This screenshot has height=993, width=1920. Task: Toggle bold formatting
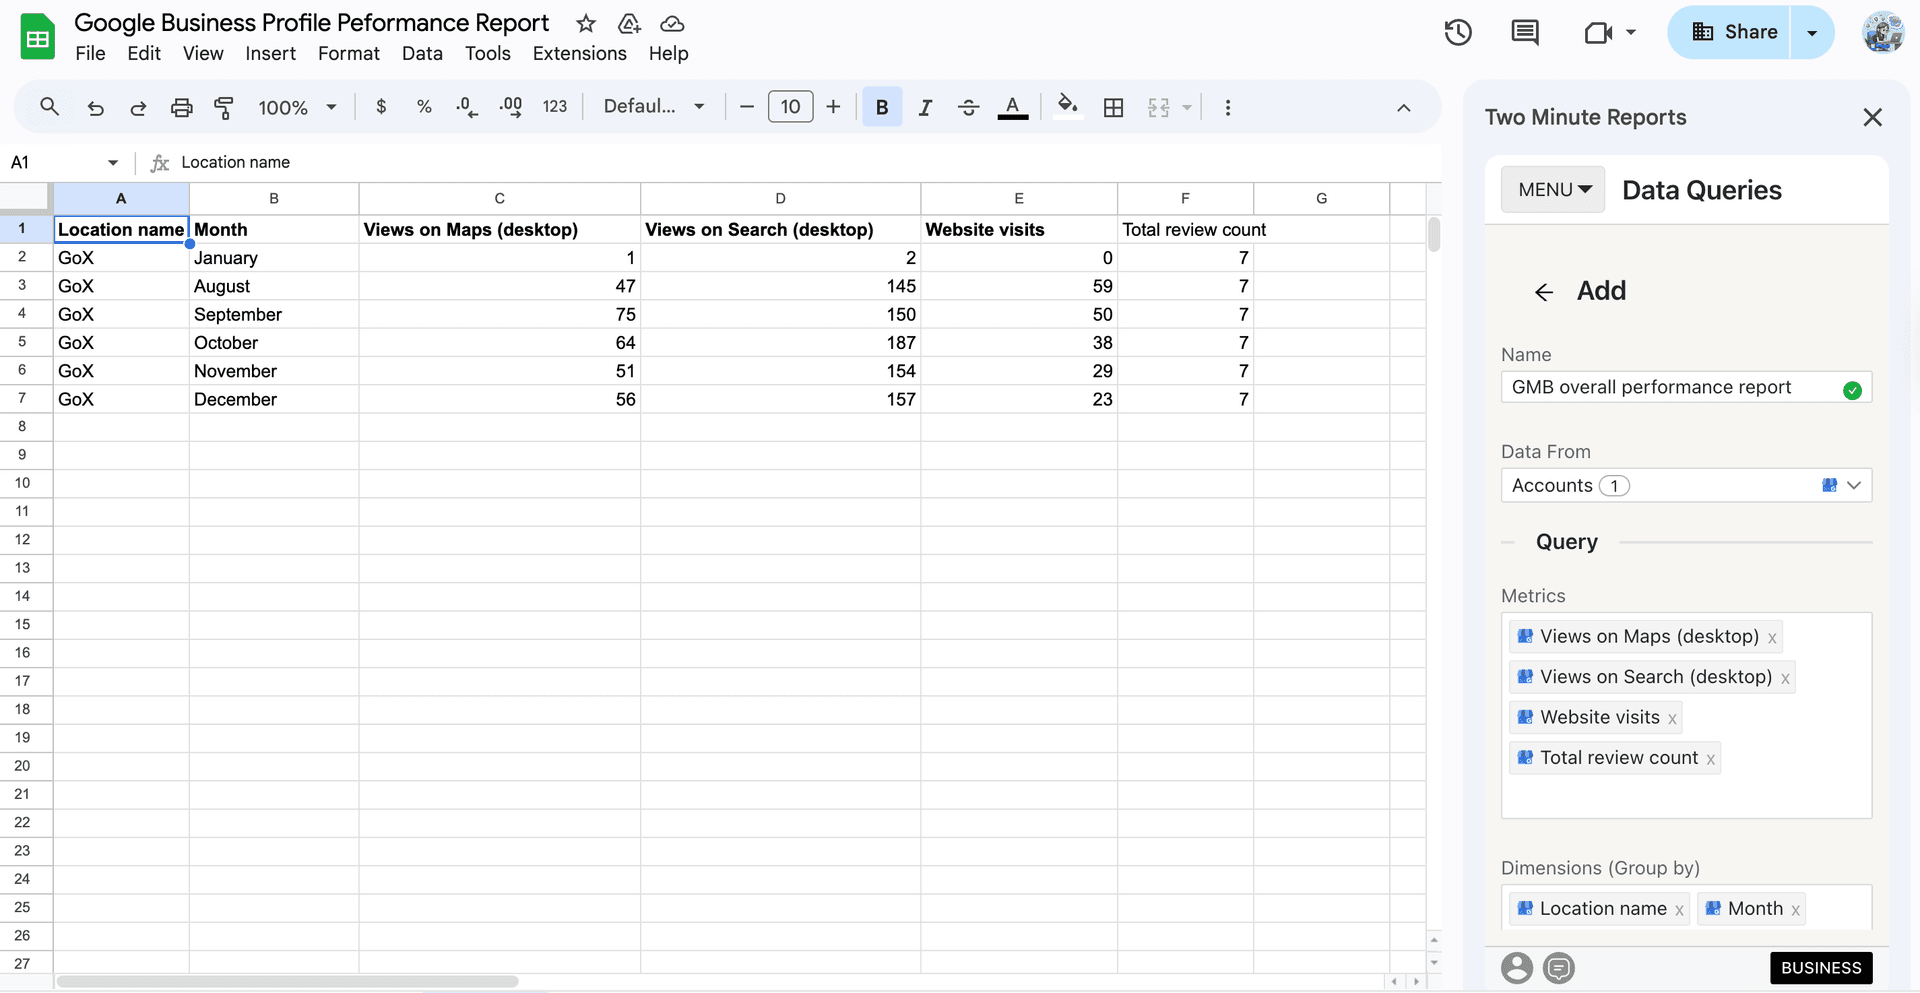[882, 107]
